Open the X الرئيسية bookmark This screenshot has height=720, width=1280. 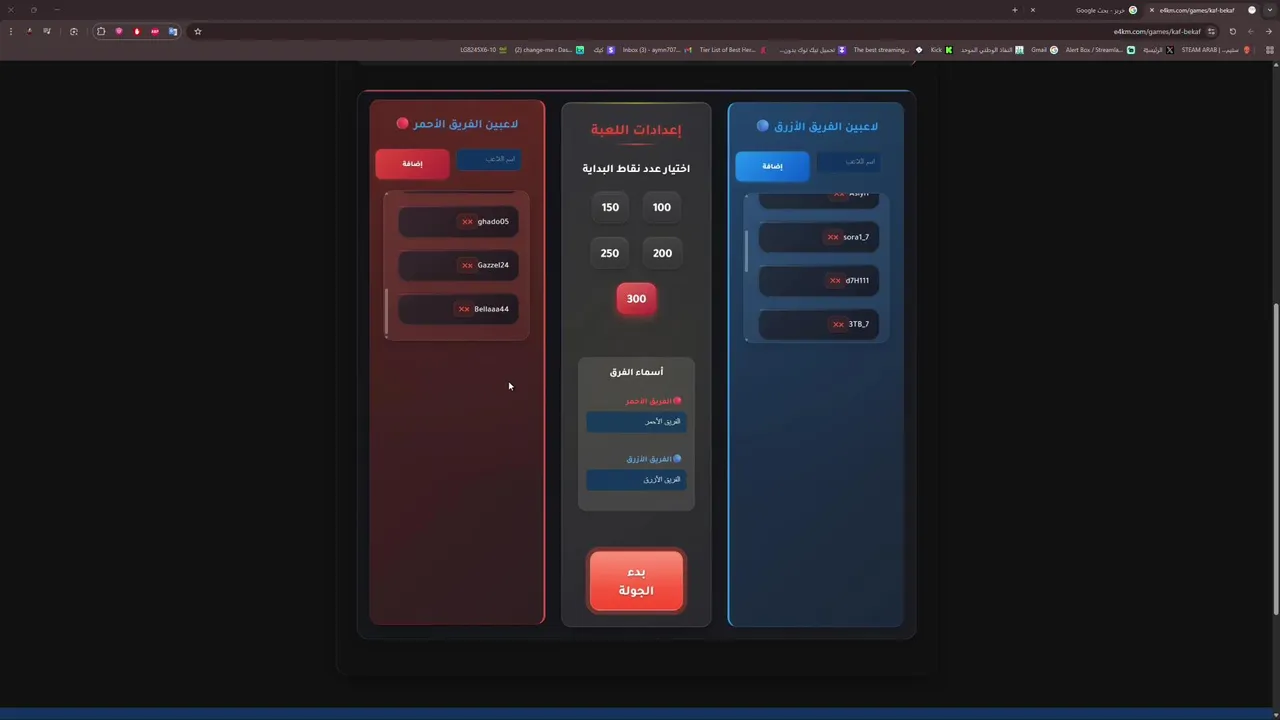pos(1159,50)
